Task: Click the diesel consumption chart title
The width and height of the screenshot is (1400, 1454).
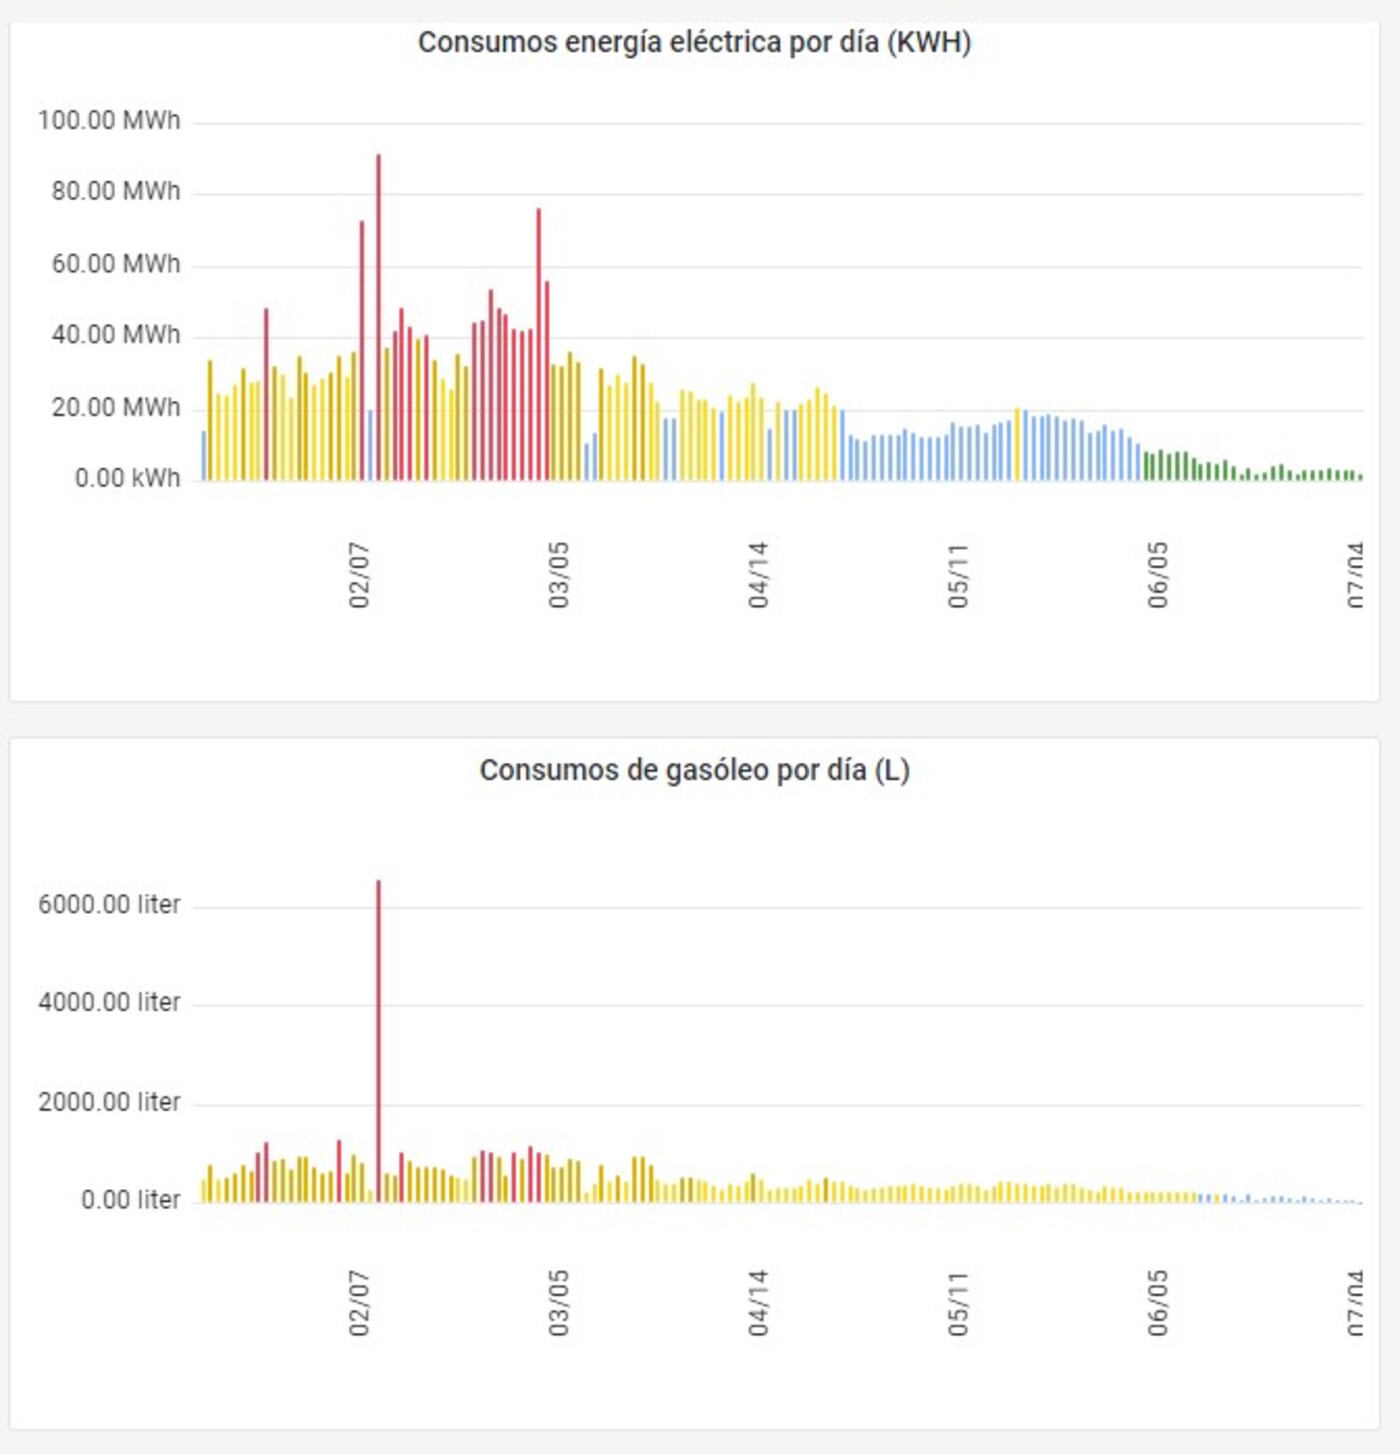Action: [x=694, y=770]
